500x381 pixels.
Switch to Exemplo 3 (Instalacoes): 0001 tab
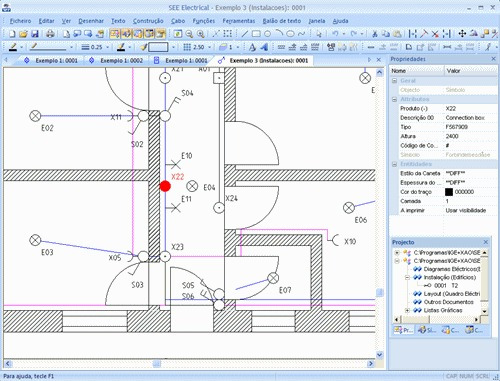tap(263, 61)
